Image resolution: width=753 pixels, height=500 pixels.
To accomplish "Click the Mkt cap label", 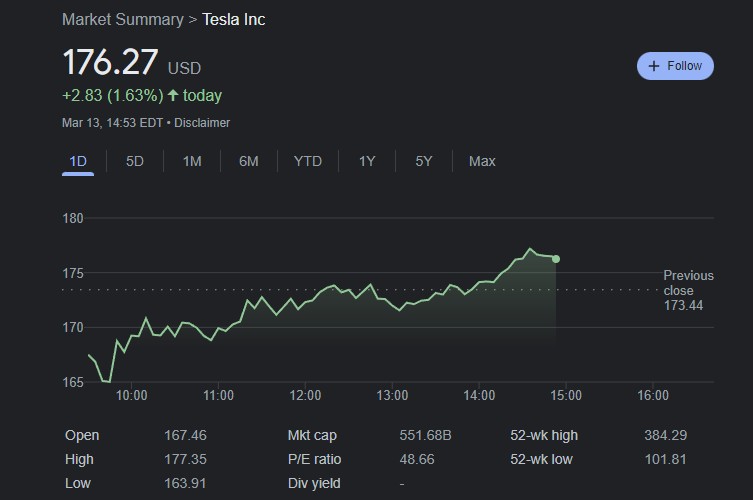I will tap(312, 435).
